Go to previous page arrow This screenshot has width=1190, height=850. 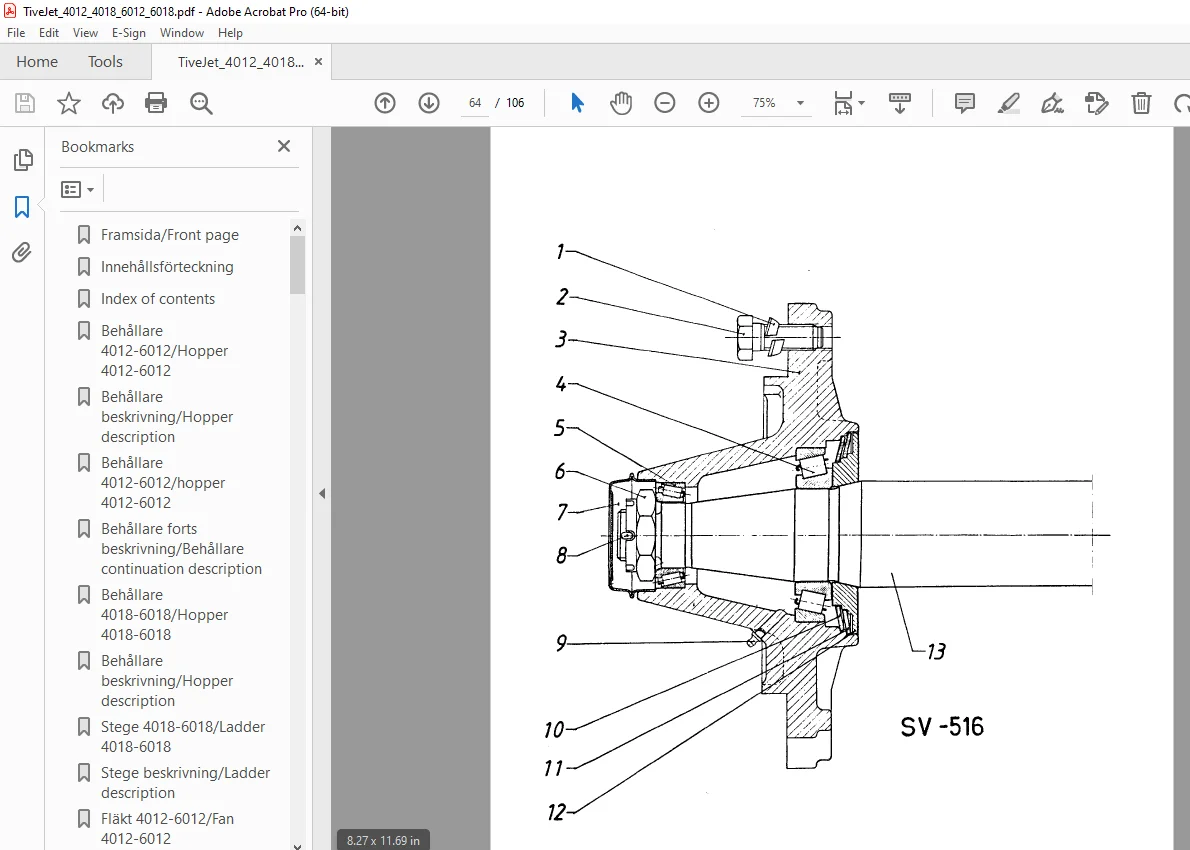pos(385,103)
